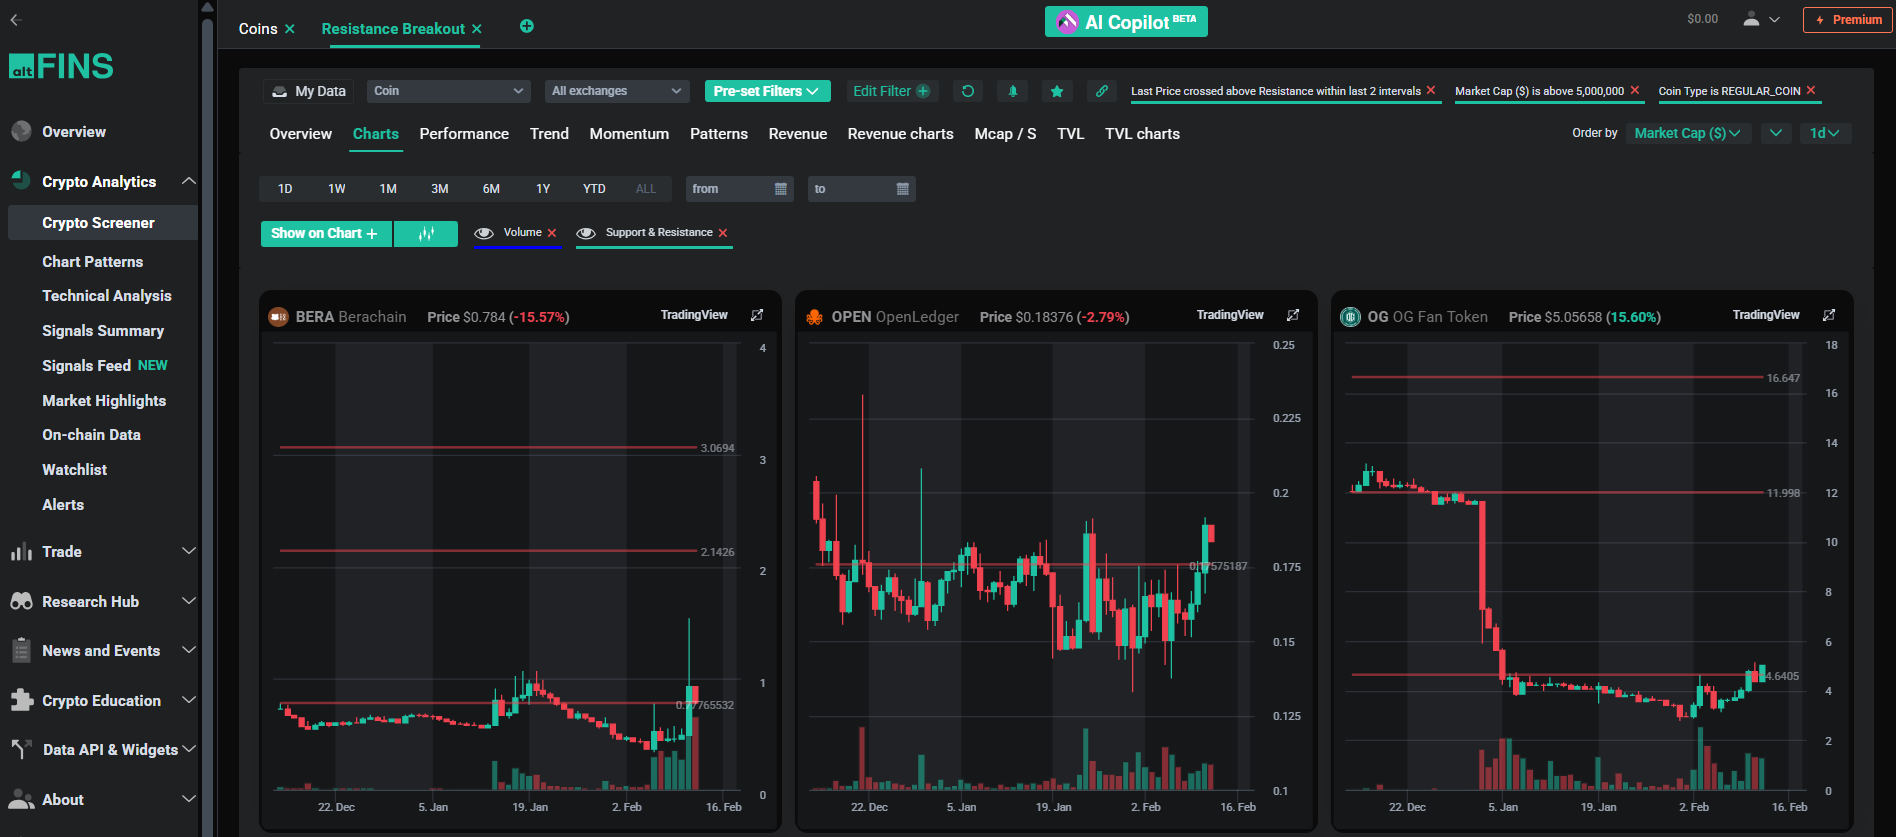The image size is (1896, 837).
Task: Open the Pre-set Filters dropdown
Action: pyautogui.click(x=766, y=91)
